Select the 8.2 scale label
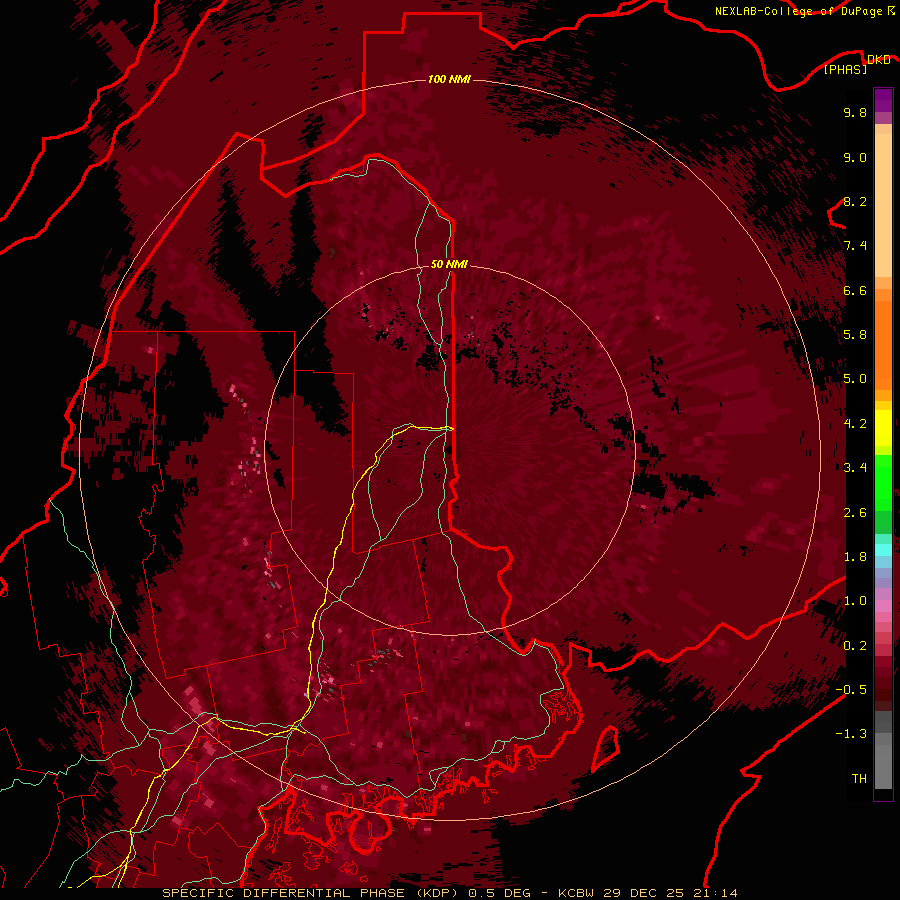This screenshot has width=900, height=900. (855, 201)
